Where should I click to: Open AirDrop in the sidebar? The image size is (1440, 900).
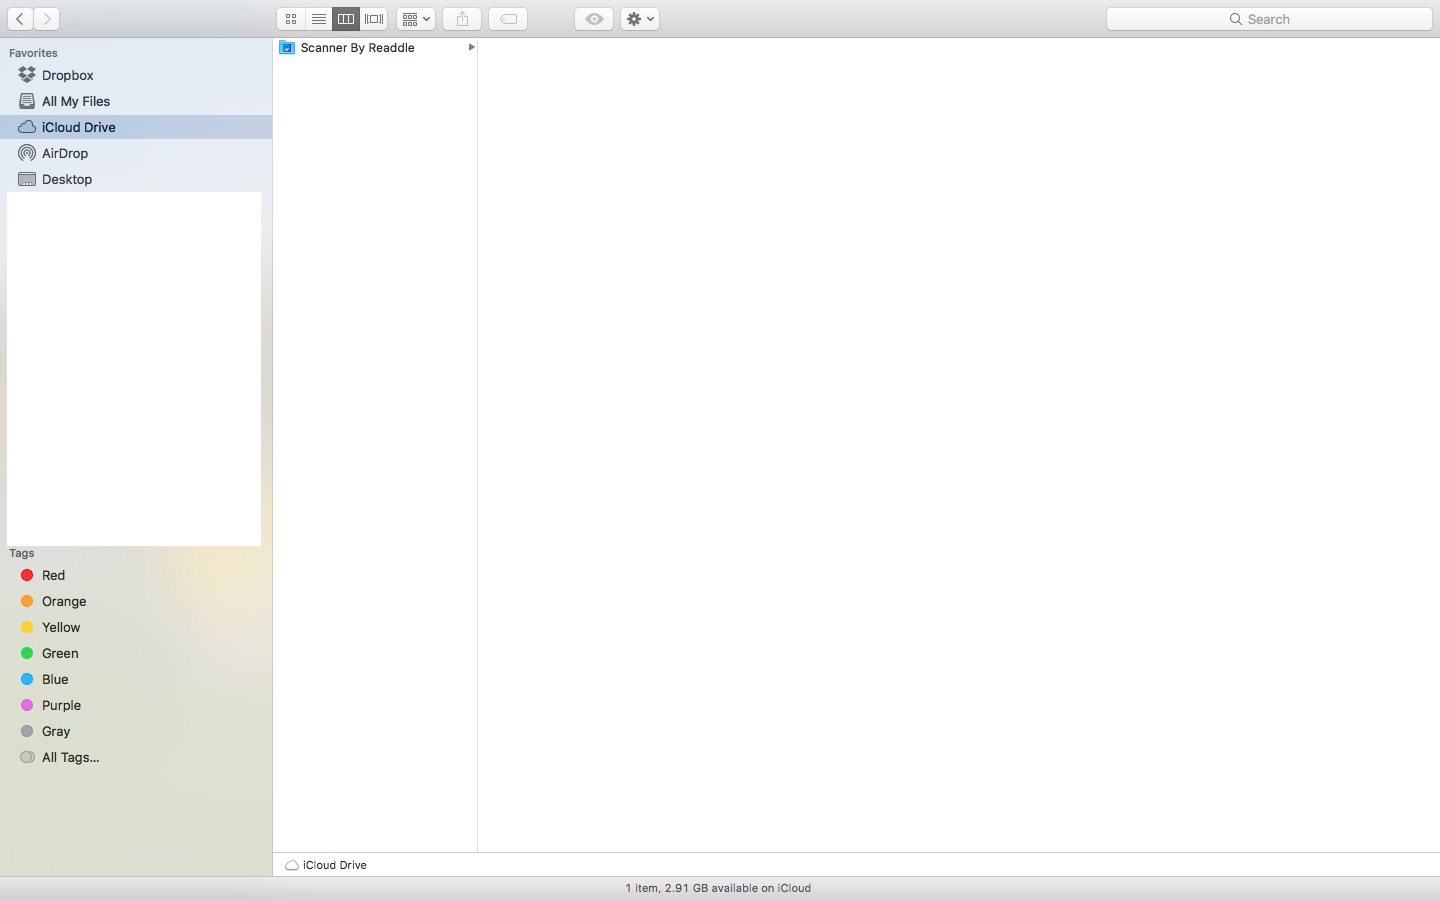(136, 153)
